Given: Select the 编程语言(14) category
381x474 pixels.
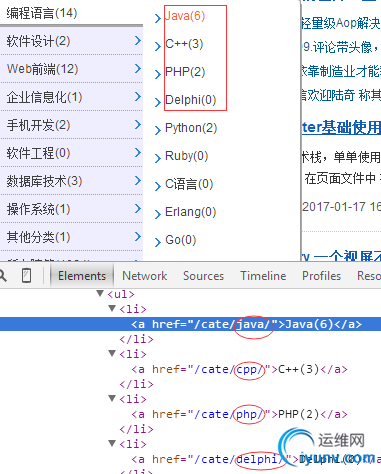Looking at the screenshot, I should 42,13.
